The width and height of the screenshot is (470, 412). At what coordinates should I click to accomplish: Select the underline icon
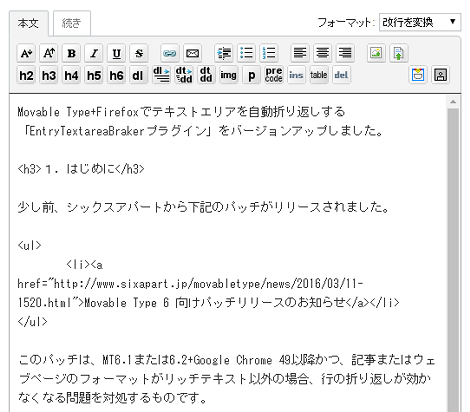pos(116,53)
